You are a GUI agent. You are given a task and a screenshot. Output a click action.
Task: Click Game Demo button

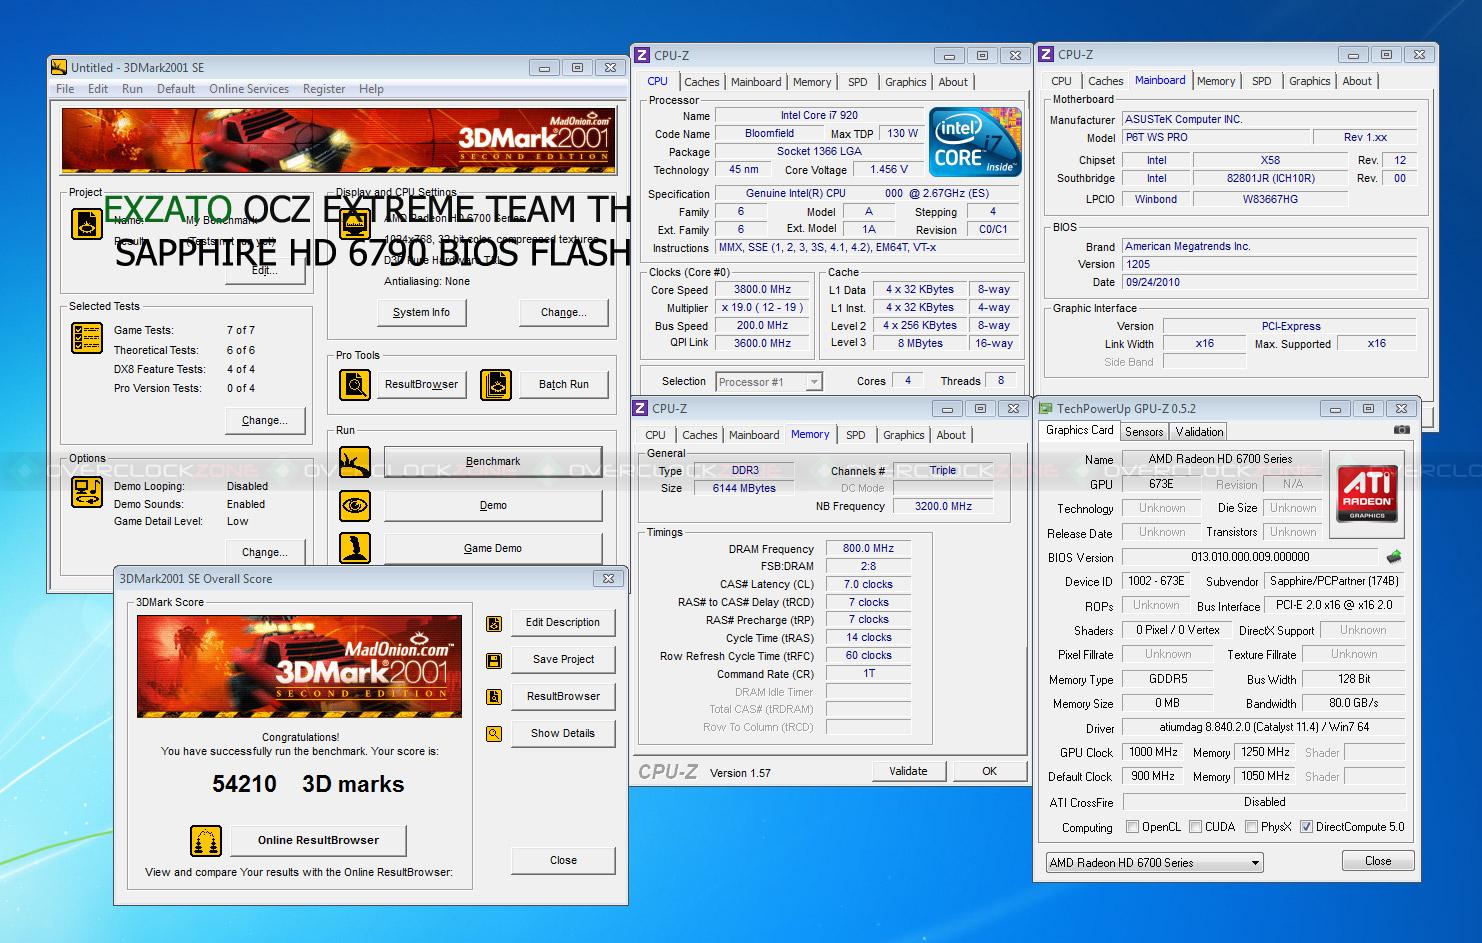click(493, 548)
